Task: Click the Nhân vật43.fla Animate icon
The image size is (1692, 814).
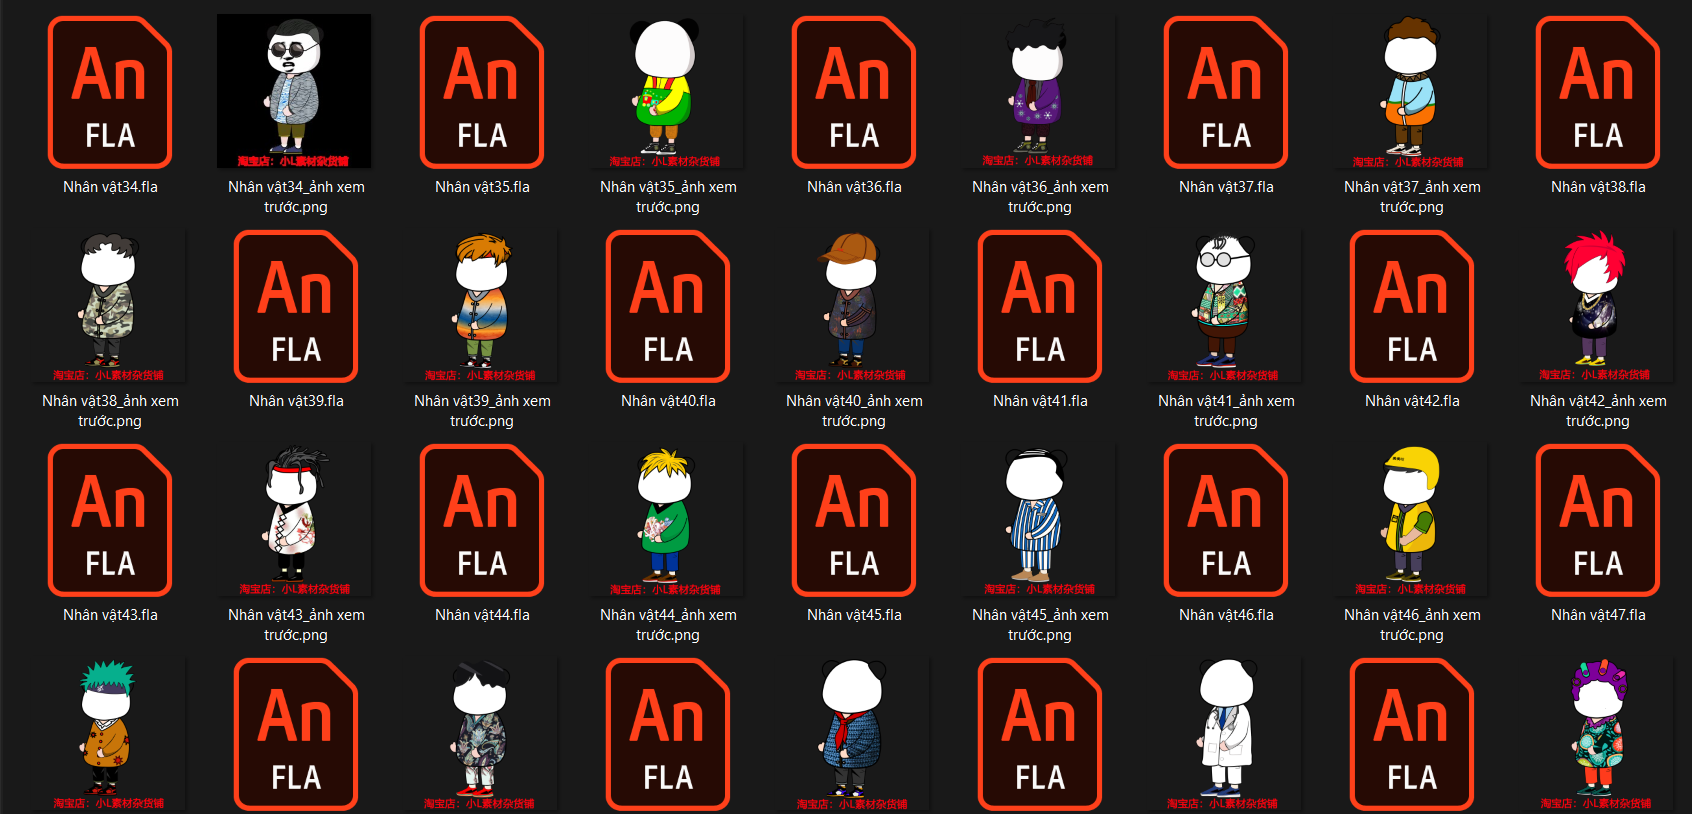Action: [110, 520]
